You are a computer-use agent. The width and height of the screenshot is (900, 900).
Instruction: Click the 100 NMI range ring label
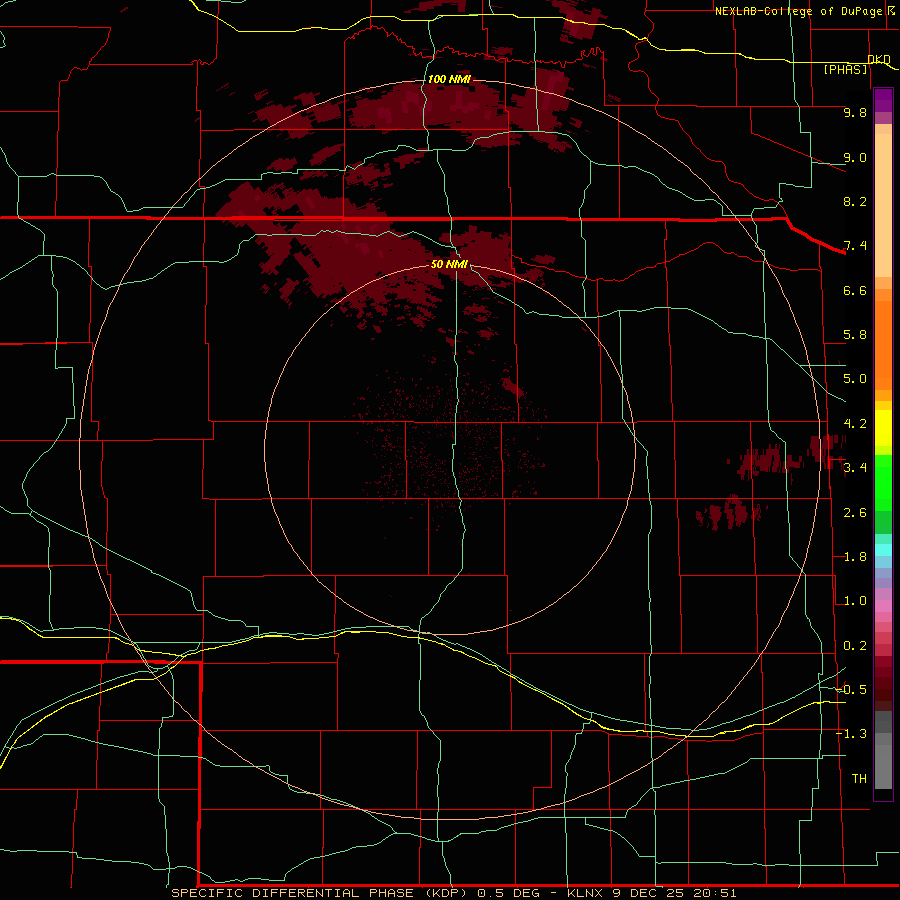click(449, 79)
